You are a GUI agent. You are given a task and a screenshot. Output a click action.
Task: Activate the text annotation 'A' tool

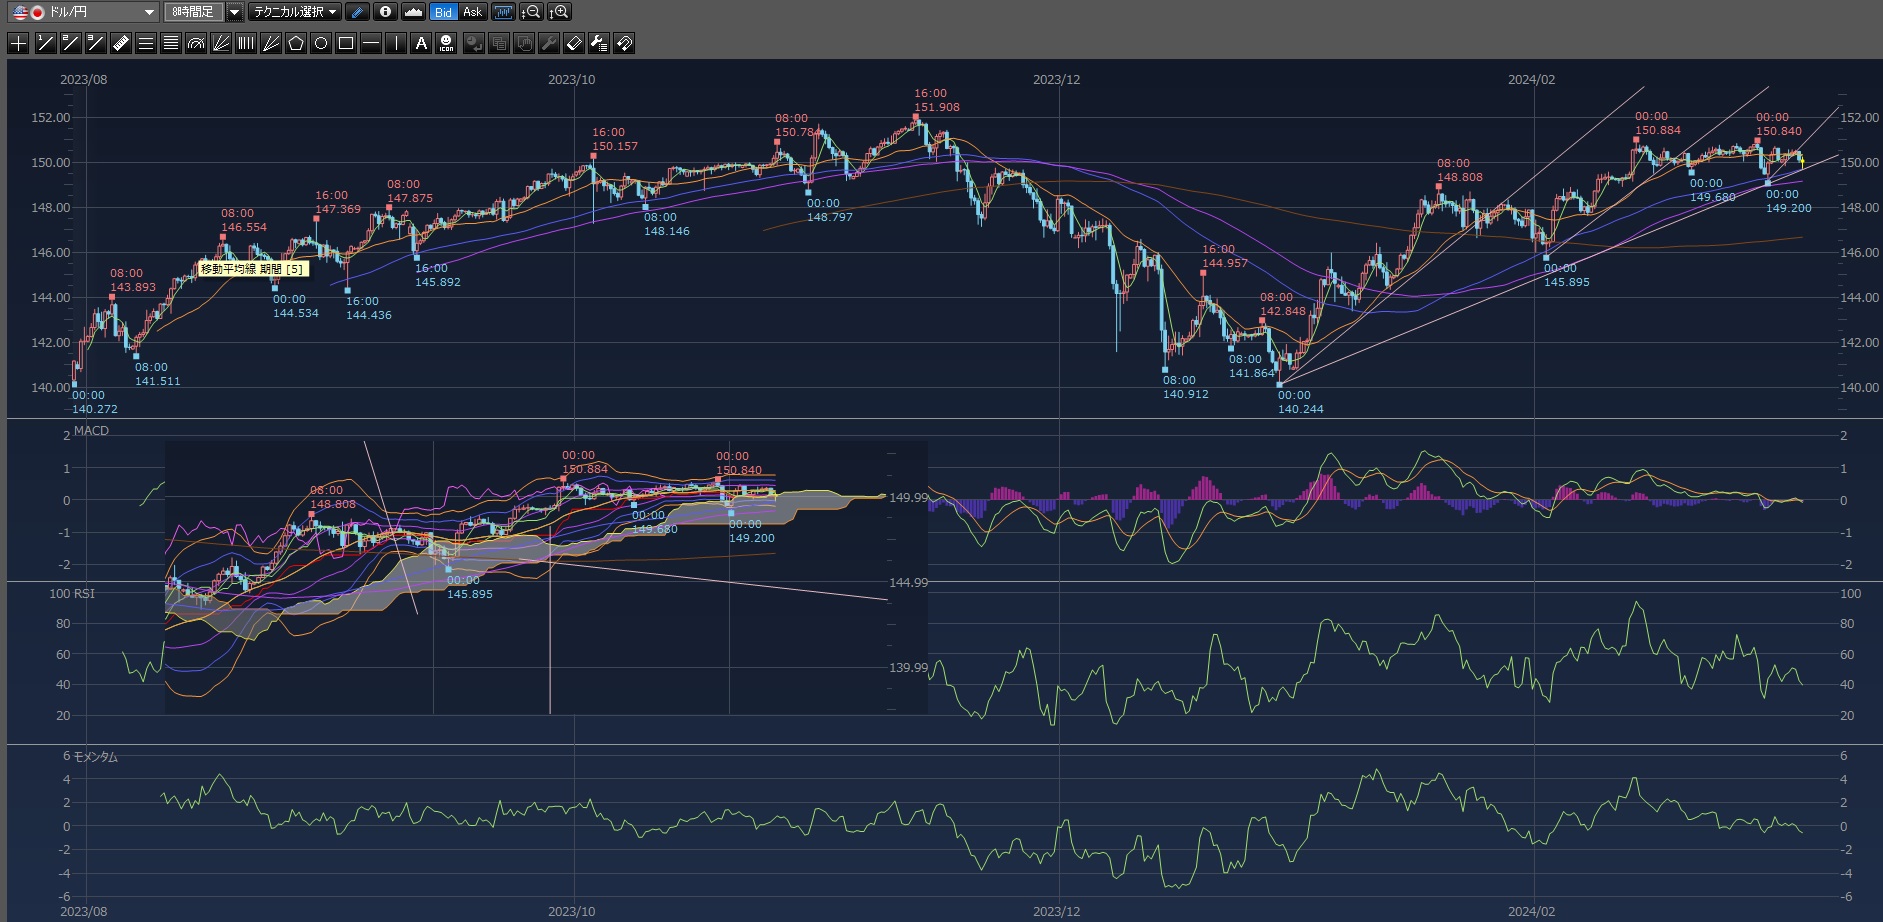coord(421,43)
